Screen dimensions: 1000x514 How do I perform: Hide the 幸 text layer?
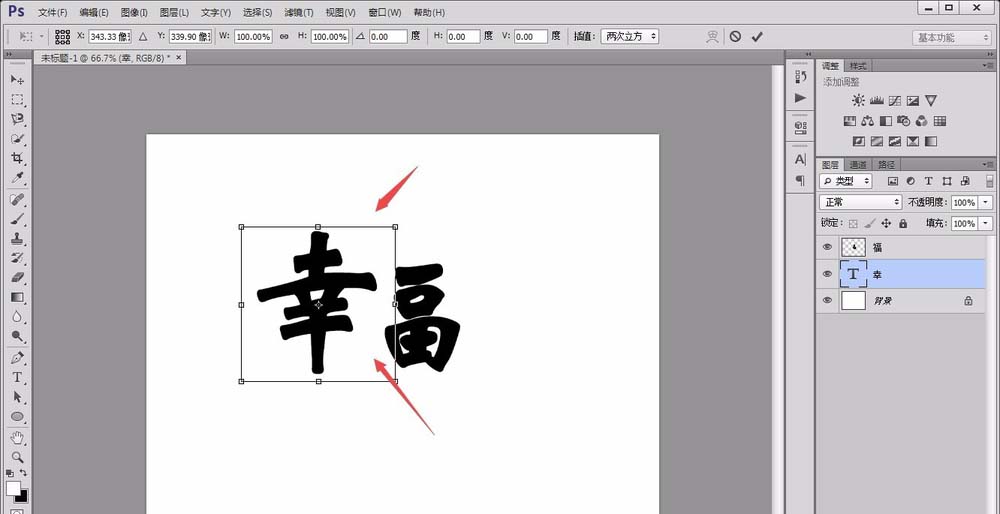[827, 274]
